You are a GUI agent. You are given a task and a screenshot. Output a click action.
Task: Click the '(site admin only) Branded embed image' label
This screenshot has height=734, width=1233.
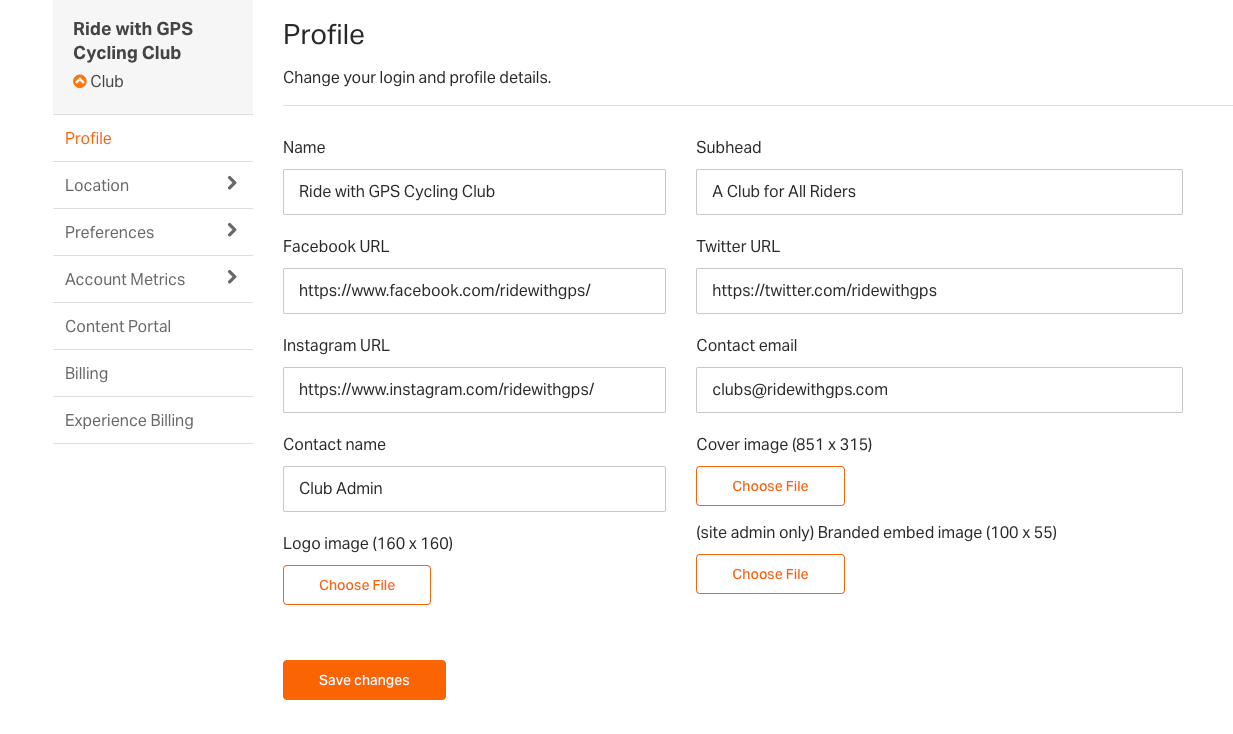tap(876, 532)
